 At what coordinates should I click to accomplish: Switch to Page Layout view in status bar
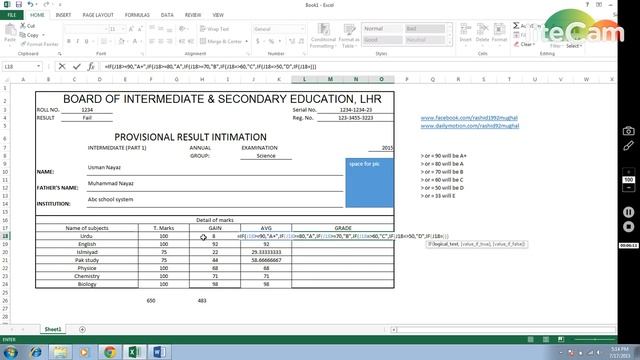[546, 339]
